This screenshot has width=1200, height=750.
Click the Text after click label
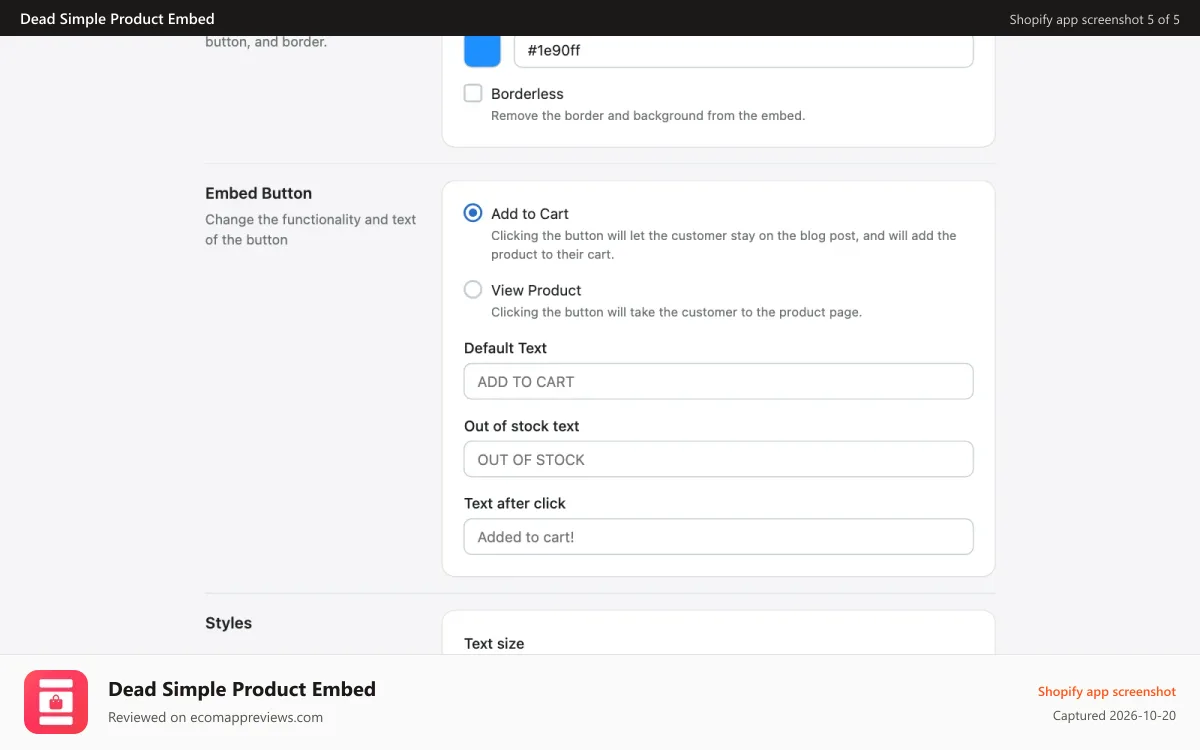(x=515, y=503)
